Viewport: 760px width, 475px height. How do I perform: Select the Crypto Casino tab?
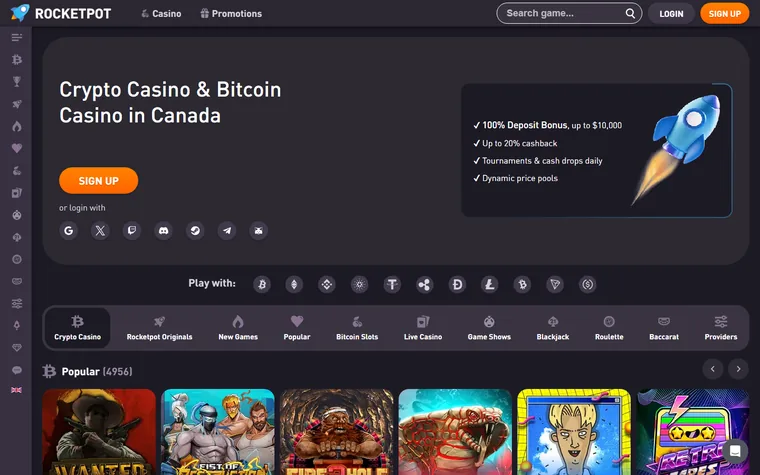[x=78, y=328]
